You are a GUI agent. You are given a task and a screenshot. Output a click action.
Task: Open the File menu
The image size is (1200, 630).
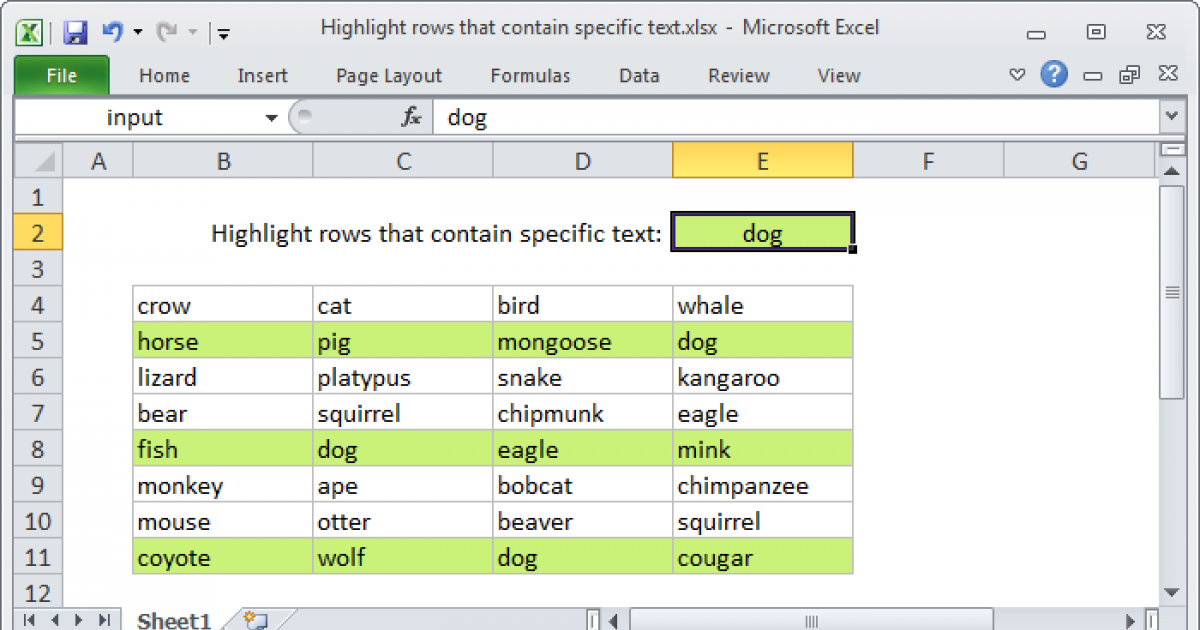[61, 75]
